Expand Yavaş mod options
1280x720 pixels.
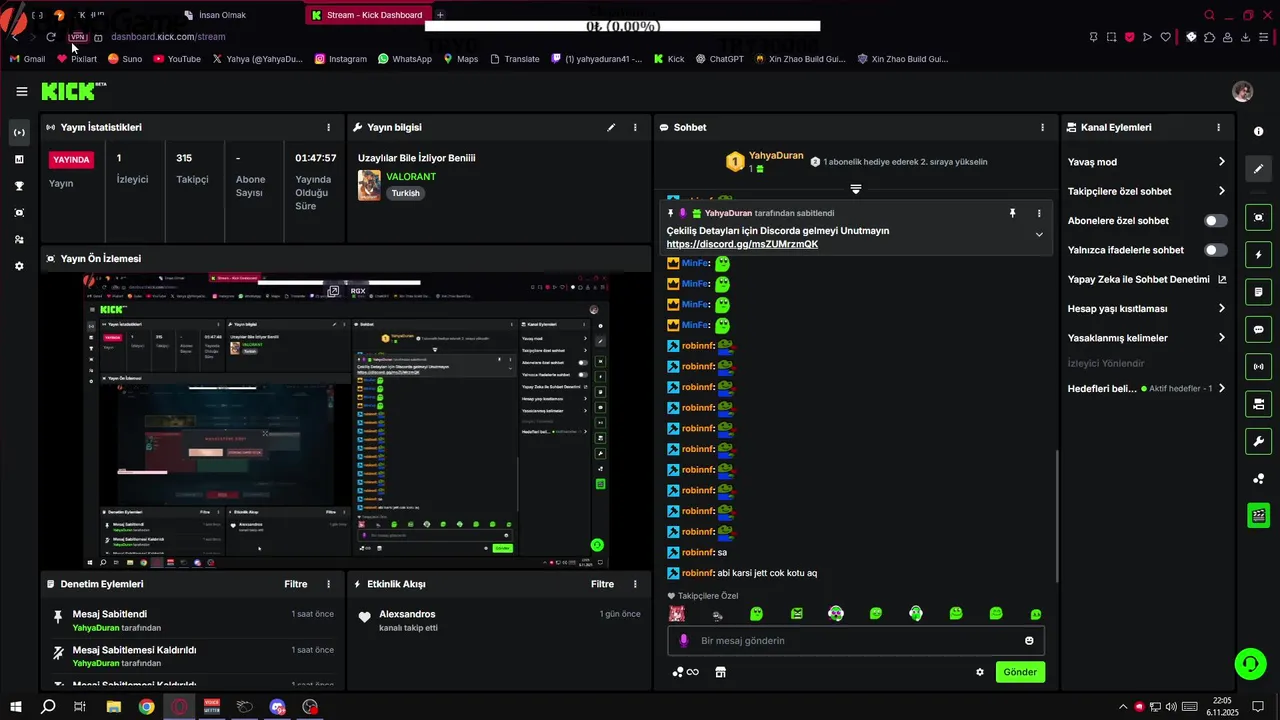1221,162
